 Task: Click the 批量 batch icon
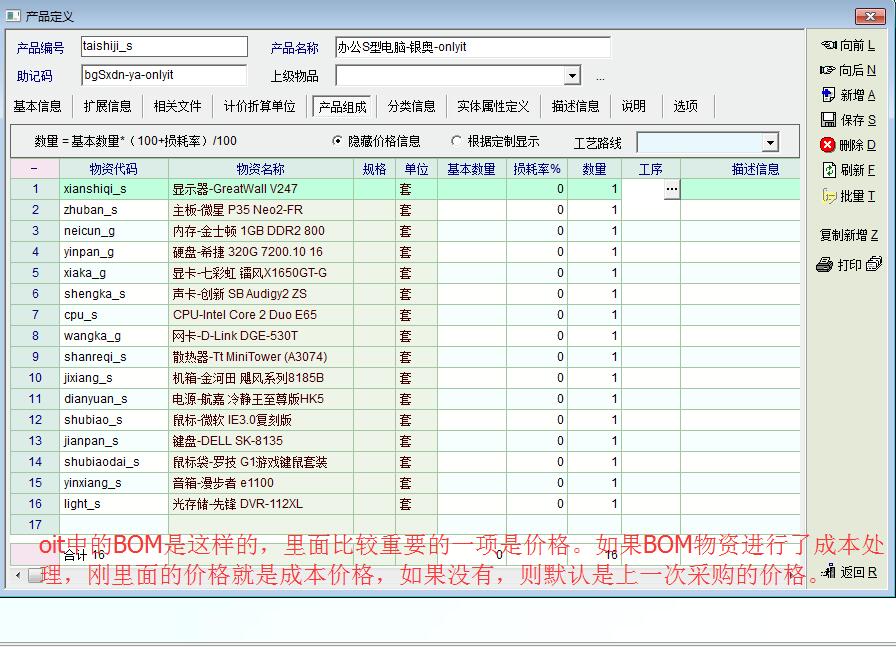(x=828, y=196)
